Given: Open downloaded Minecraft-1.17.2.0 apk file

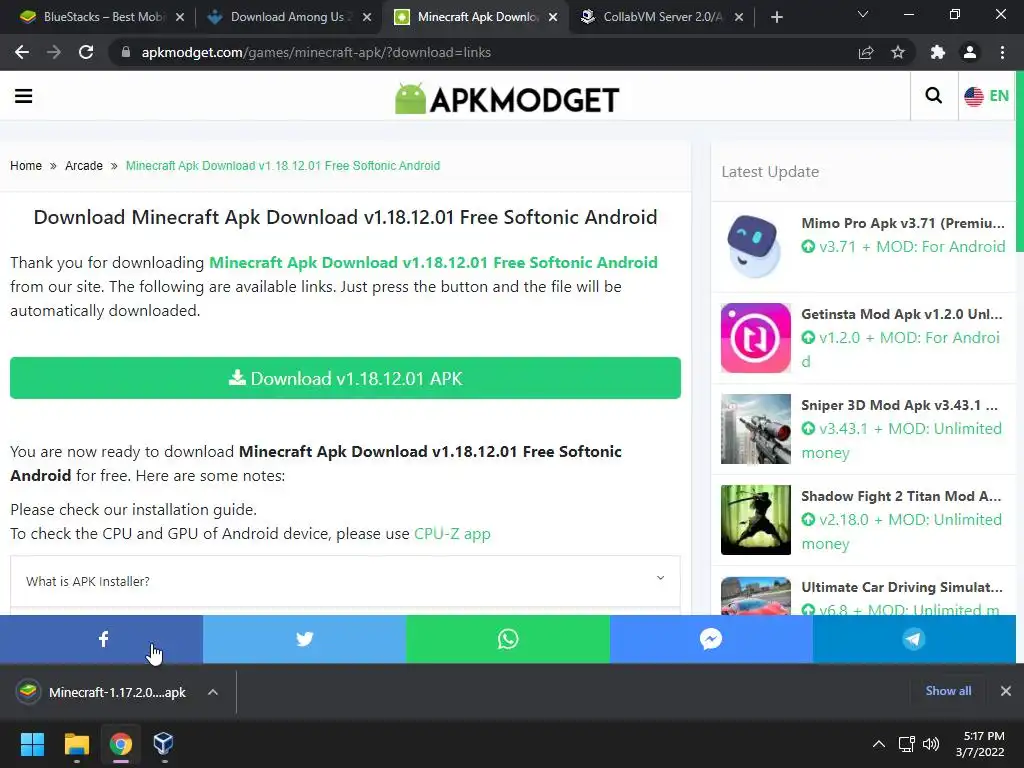Looking at the screenshot, I should [x=103, y=692].
